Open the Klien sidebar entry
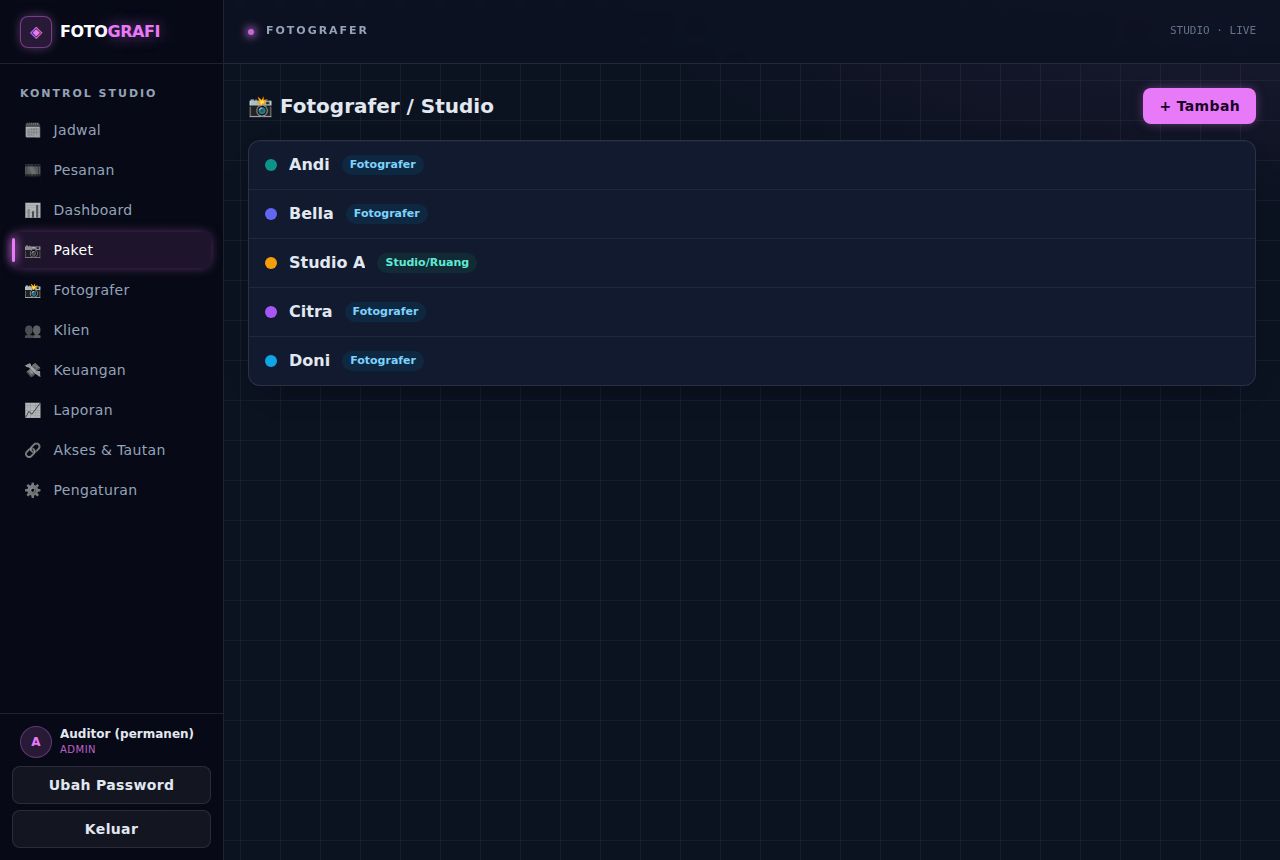1280x860 pixels. point(111,330)
